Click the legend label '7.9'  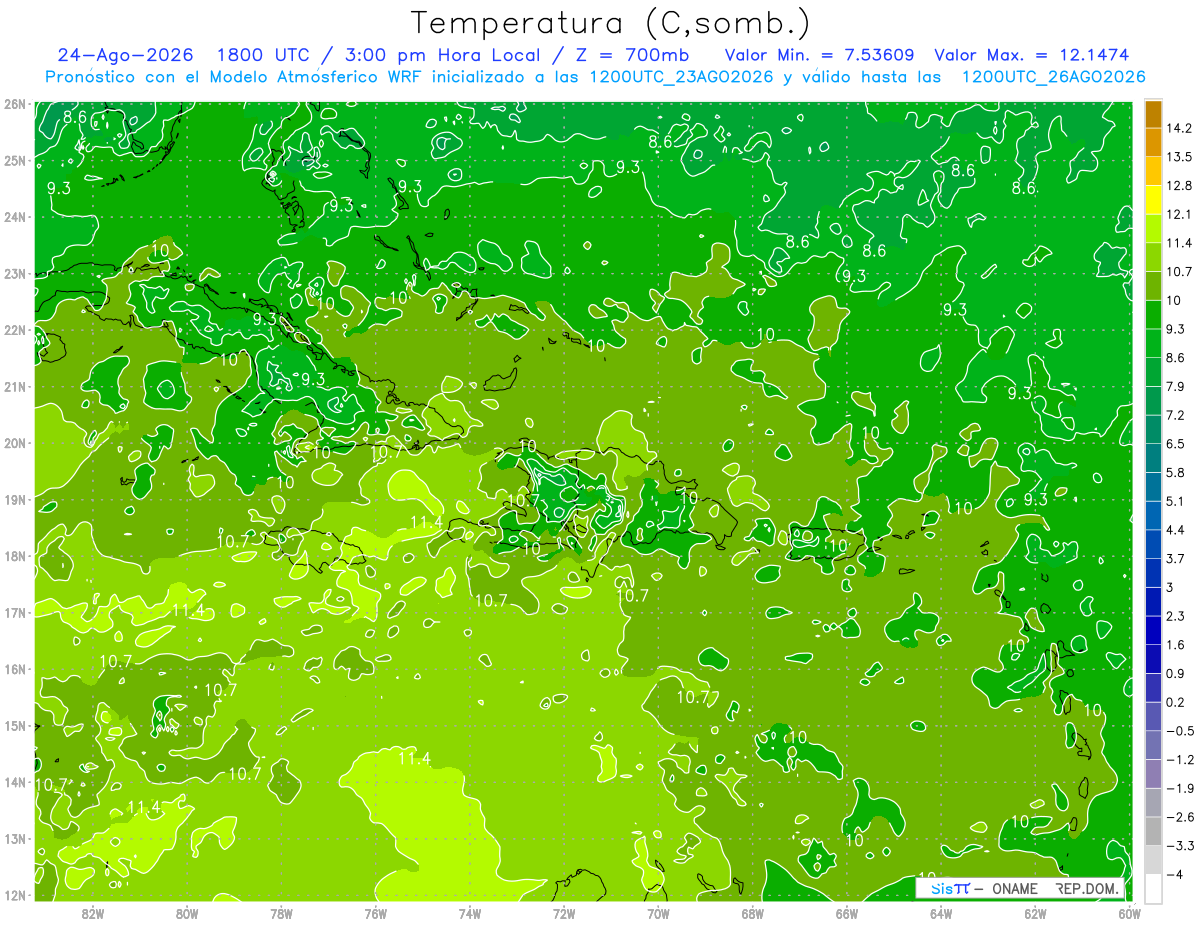click(x=1176, y=386)
